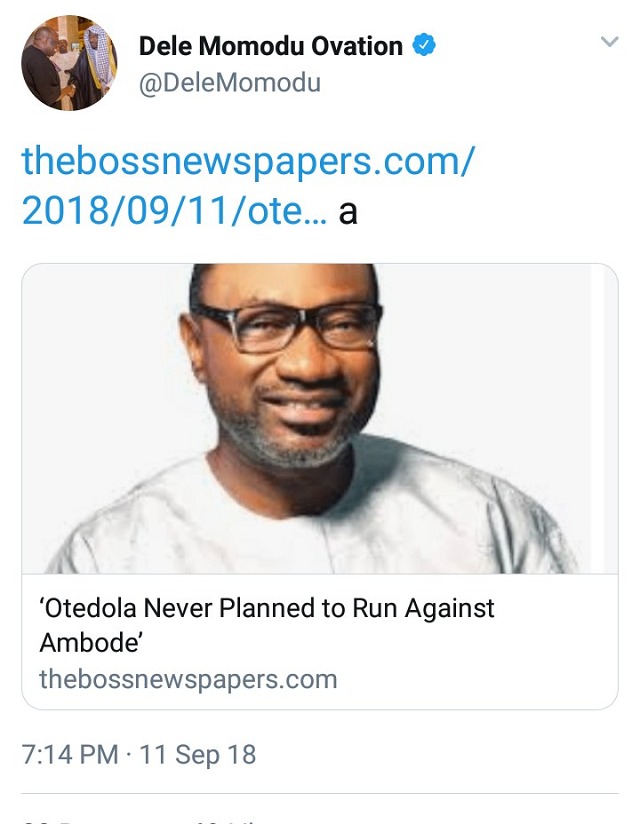Click the thebossnewspapers.com domain under the headline

click(188, 680)
